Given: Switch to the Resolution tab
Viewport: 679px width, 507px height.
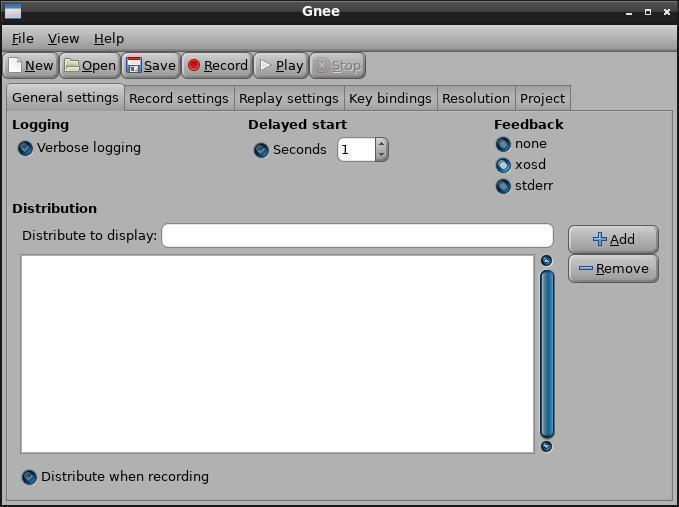Looking at the screenshot, I should tap(476, 98).
